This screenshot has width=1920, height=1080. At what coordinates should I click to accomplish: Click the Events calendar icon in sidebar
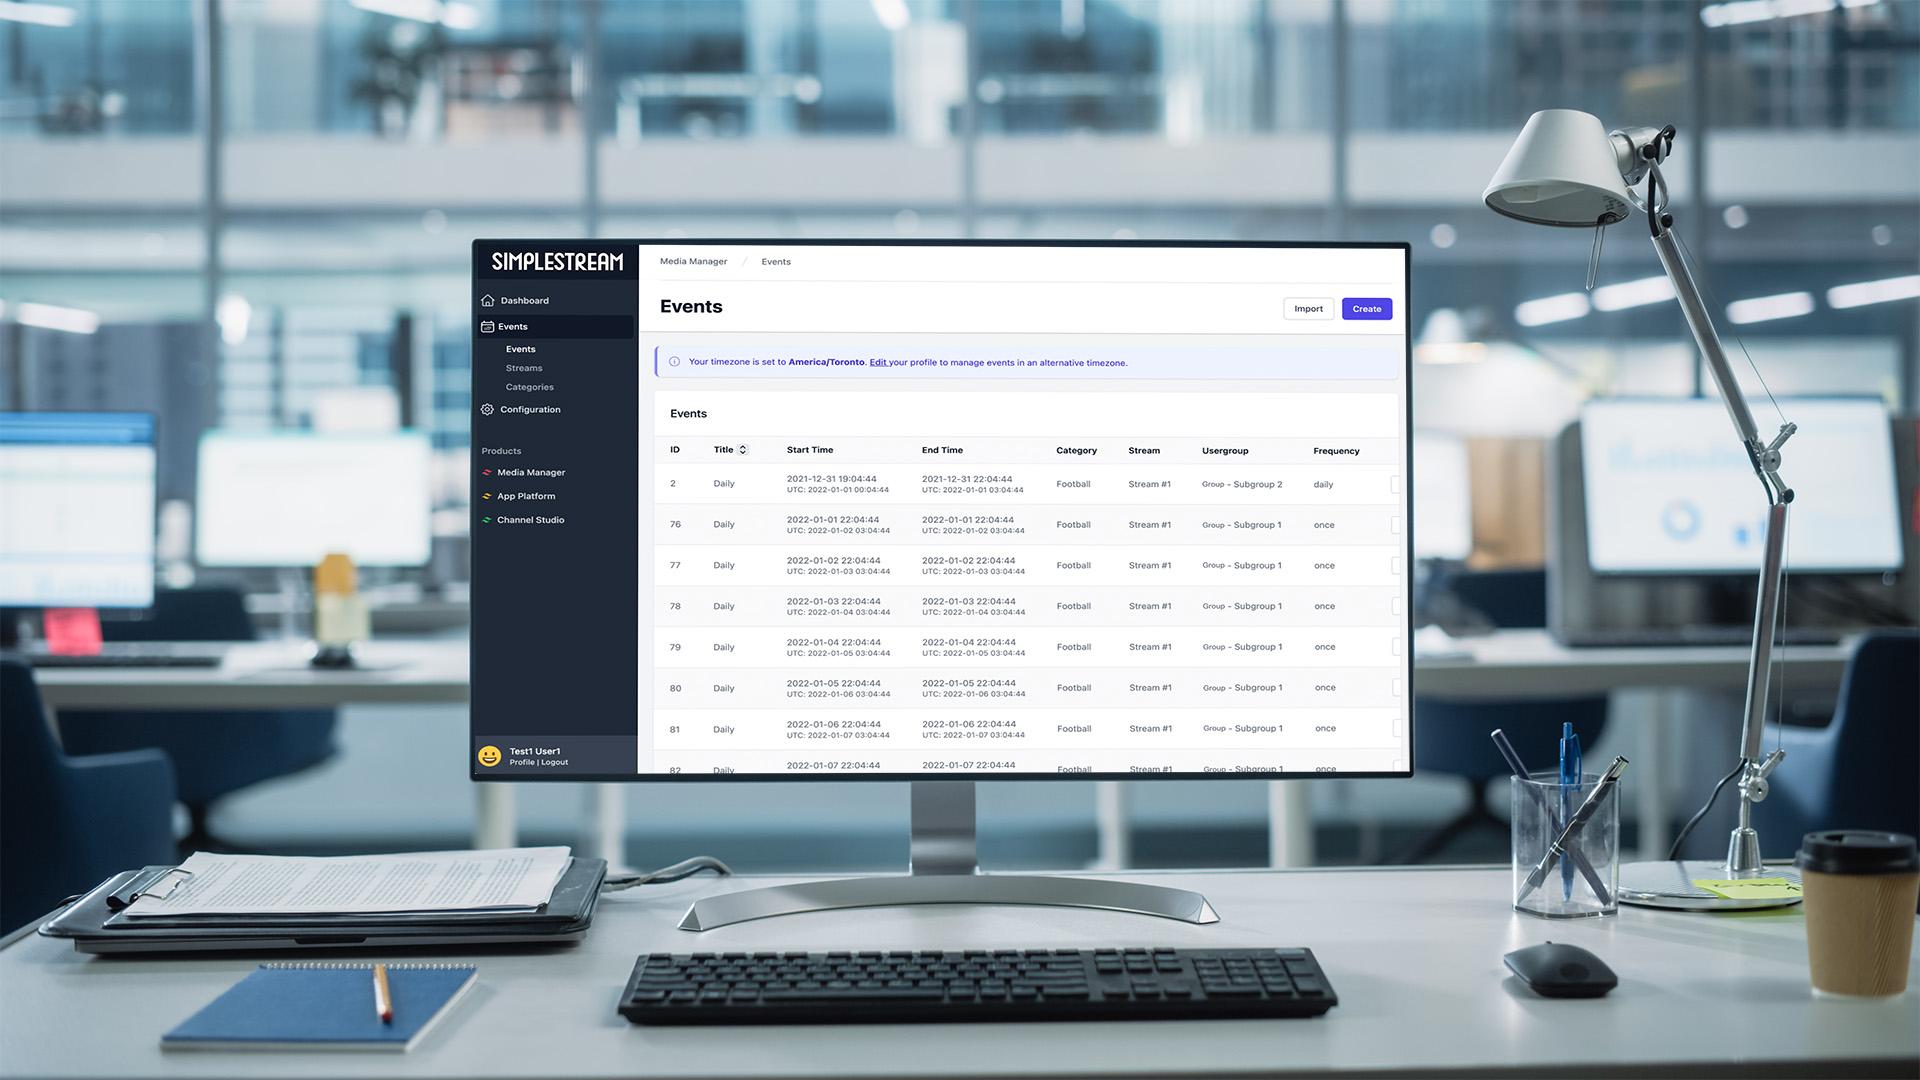click(488, 326)
